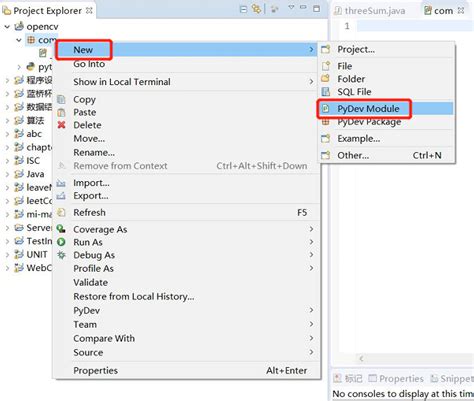Click Other... in the New submenu
This screenshot has width=474, height=401.
pyautogui.click(x=353, y=155)
